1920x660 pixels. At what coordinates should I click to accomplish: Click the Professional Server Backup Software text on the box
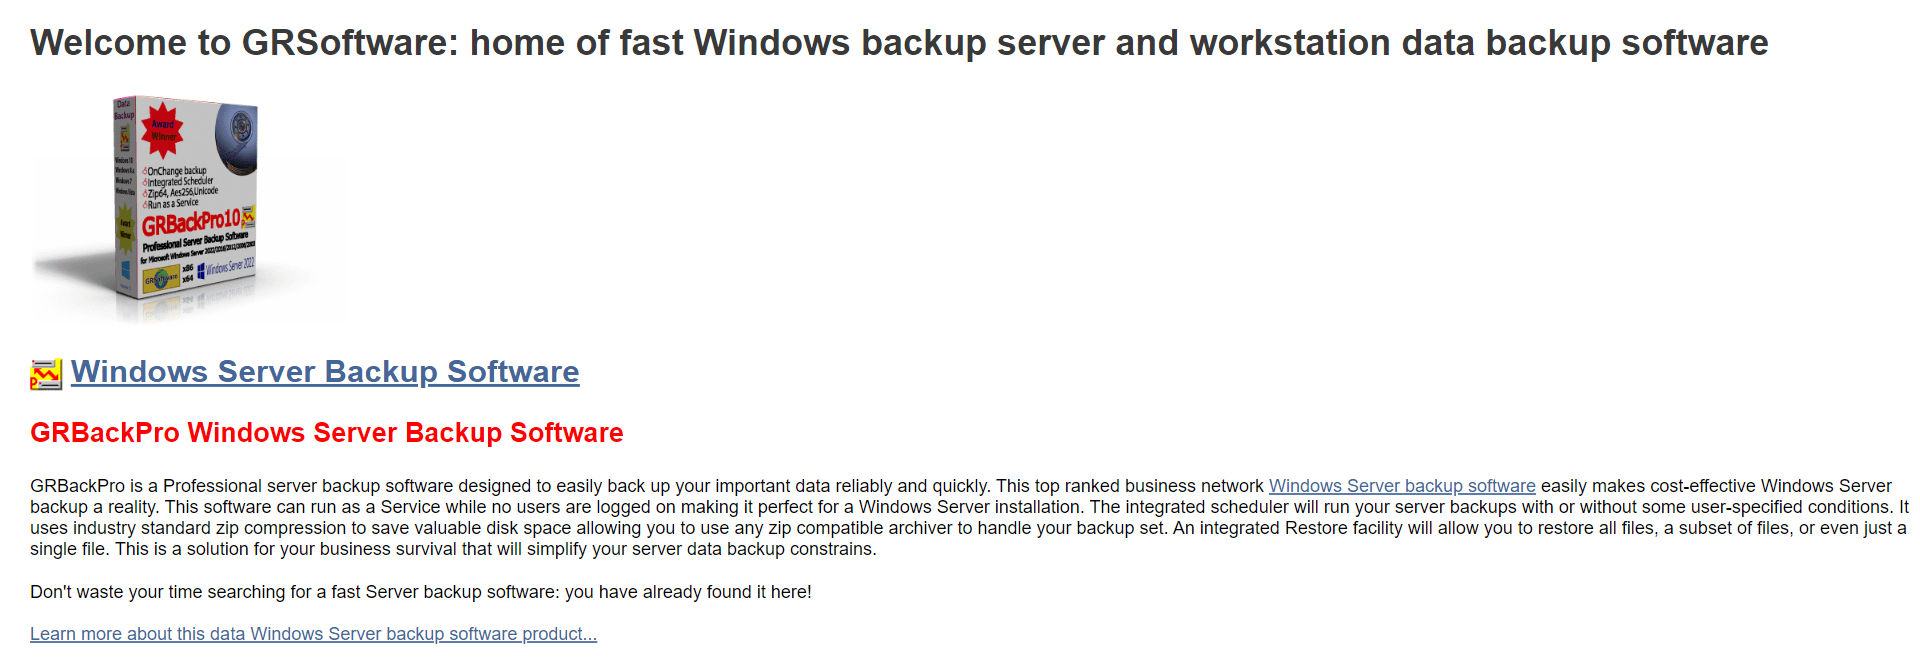point(195,240)
